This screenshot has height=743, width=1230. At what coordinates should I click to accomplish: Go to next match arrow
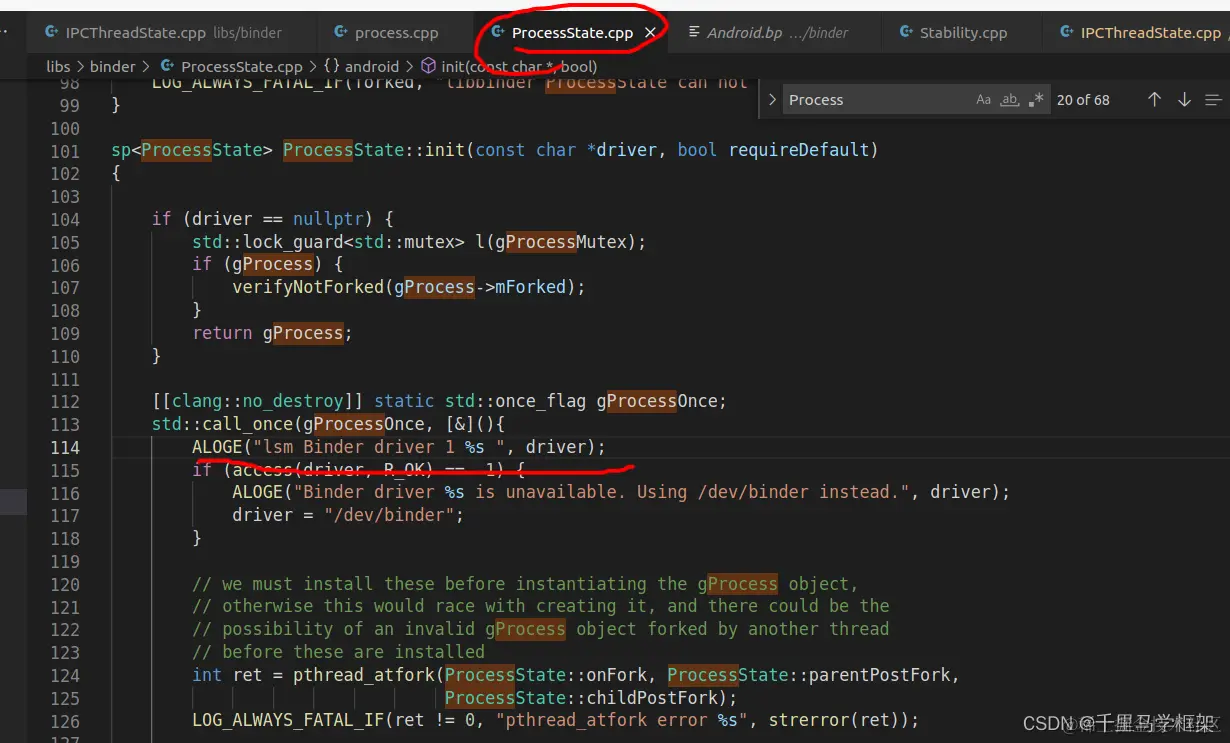click(x=1184, y=100)
